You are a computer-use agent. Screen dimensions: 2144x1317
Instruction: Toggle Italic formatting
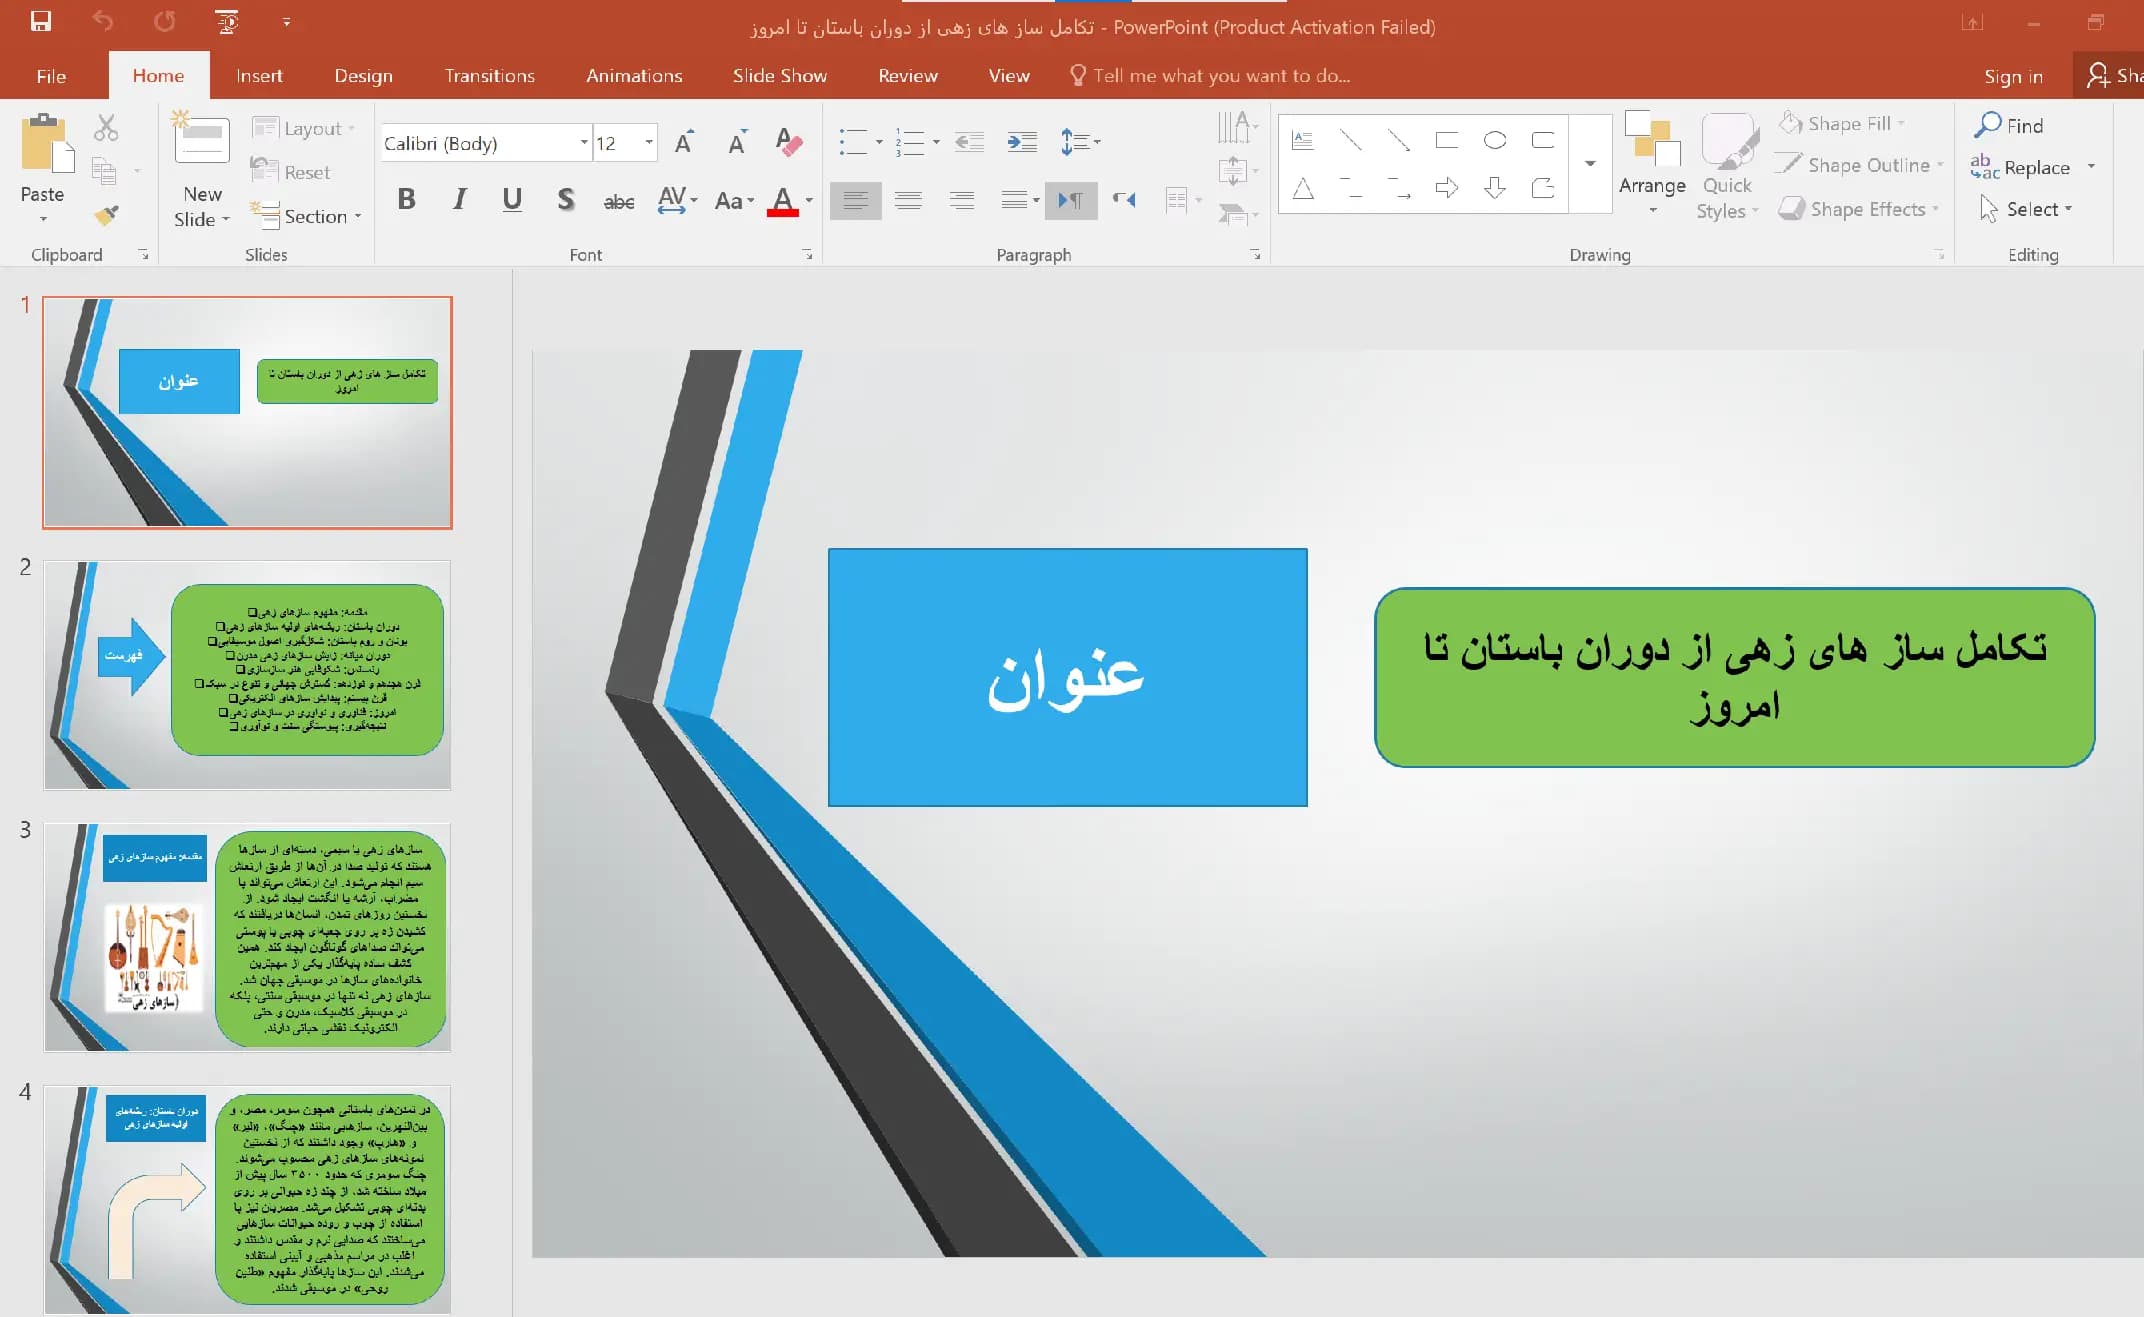(459, 200)
